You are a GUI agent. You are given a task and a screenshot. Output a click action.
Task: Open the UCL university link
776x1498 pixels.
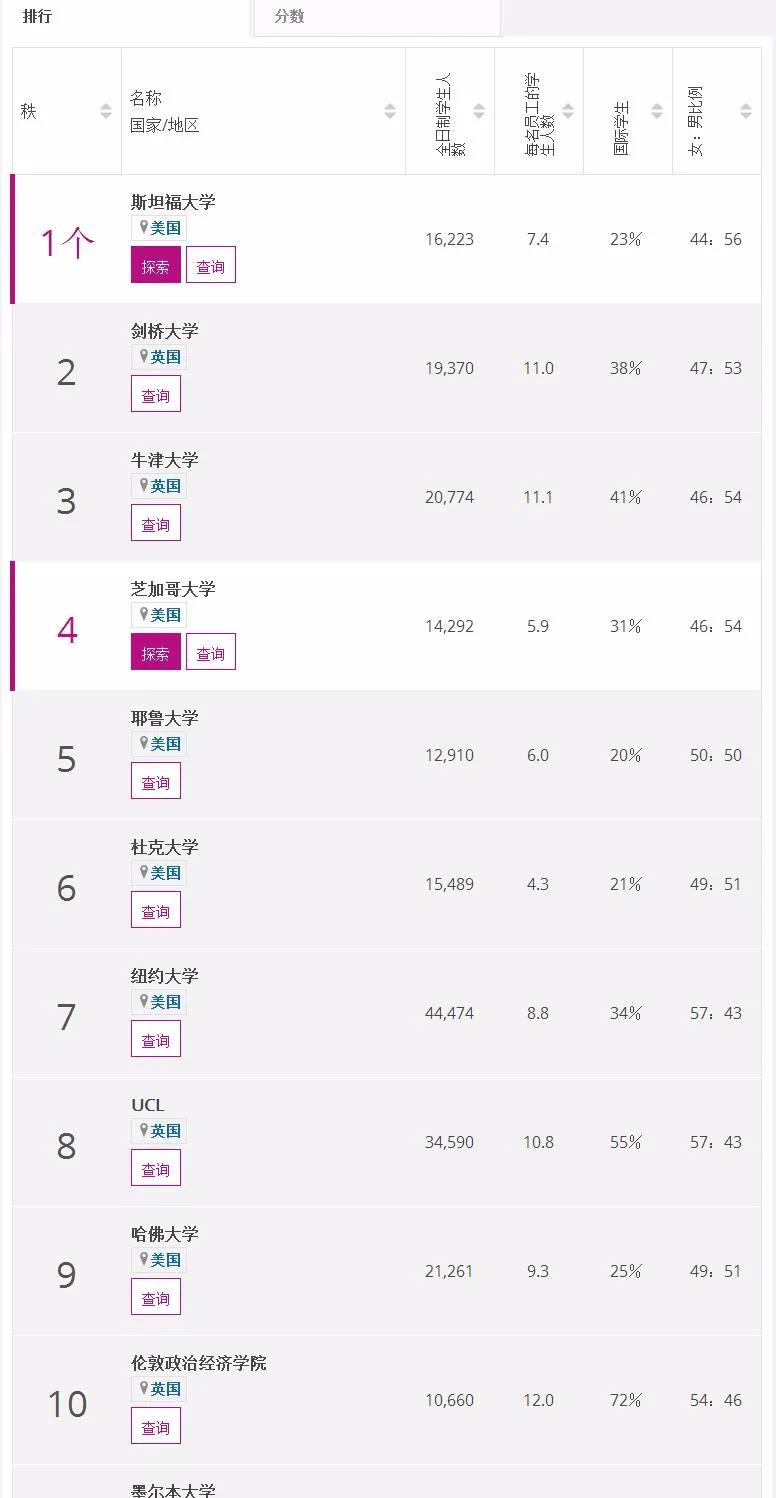[x=147, y=1105]
